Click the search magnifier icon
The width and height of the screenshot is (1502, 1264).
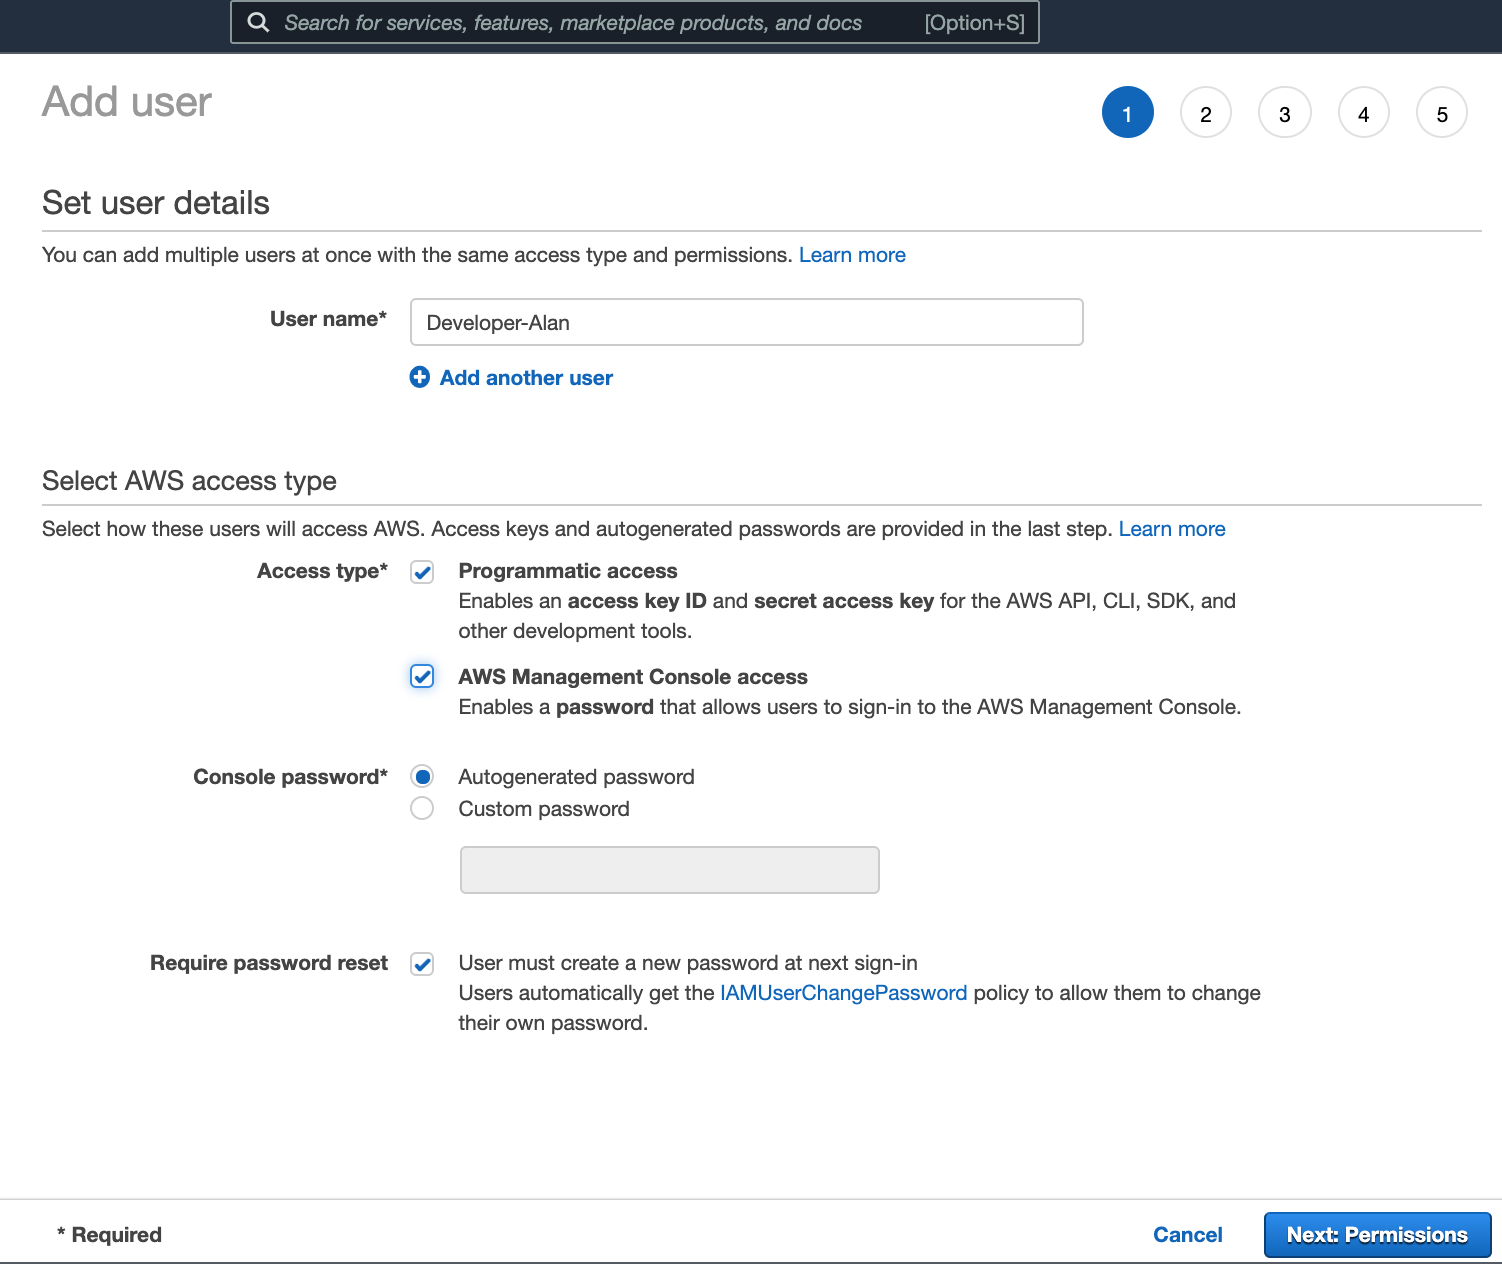point(258,22)
